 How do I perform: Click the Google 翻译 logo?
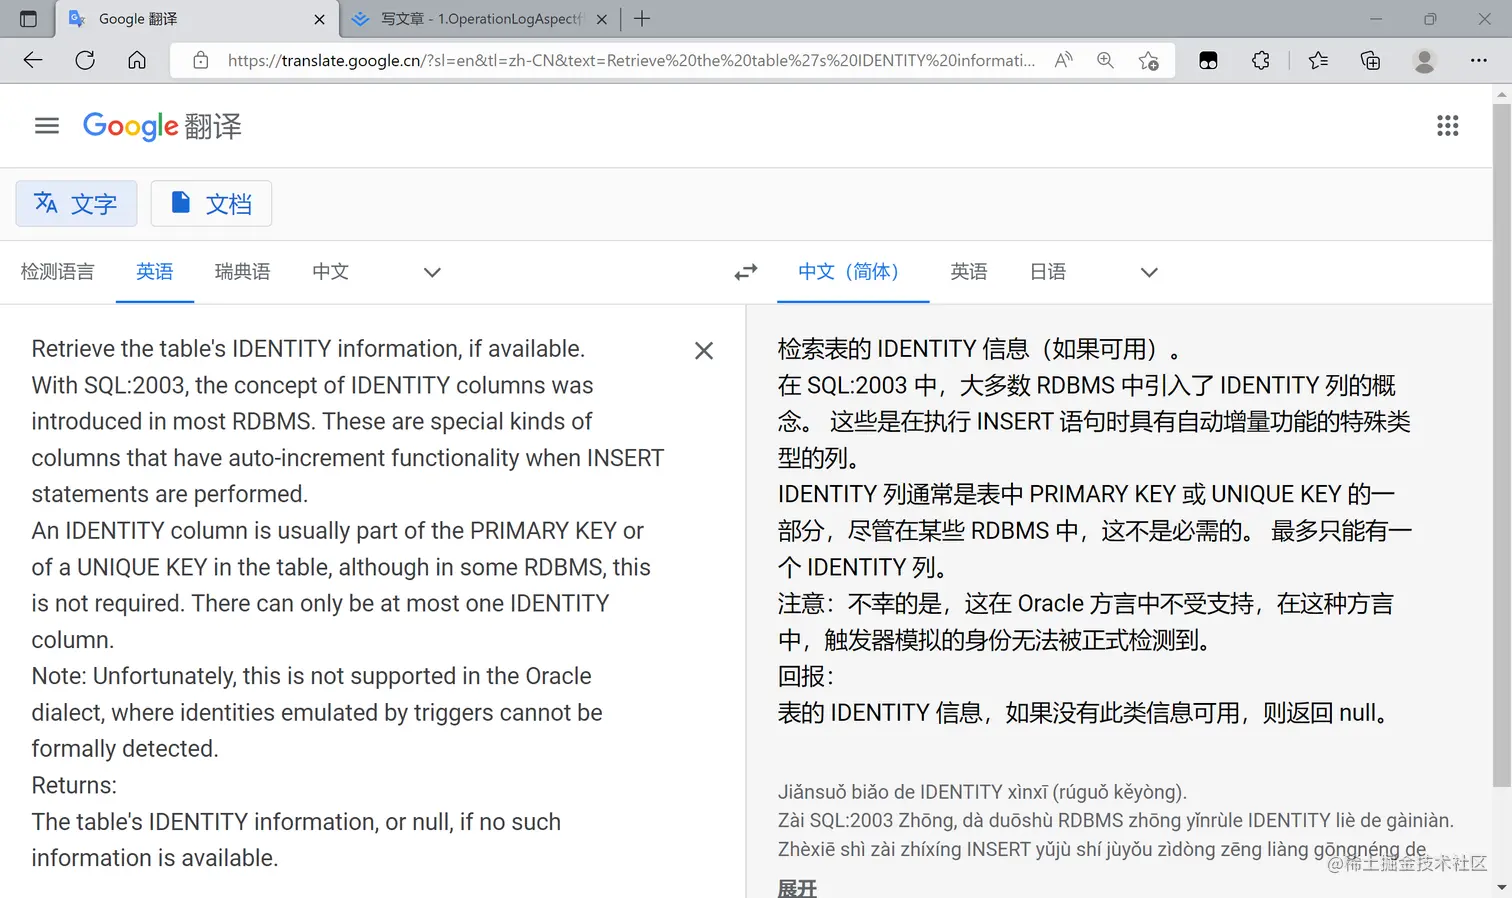click(x=162, y=126)
